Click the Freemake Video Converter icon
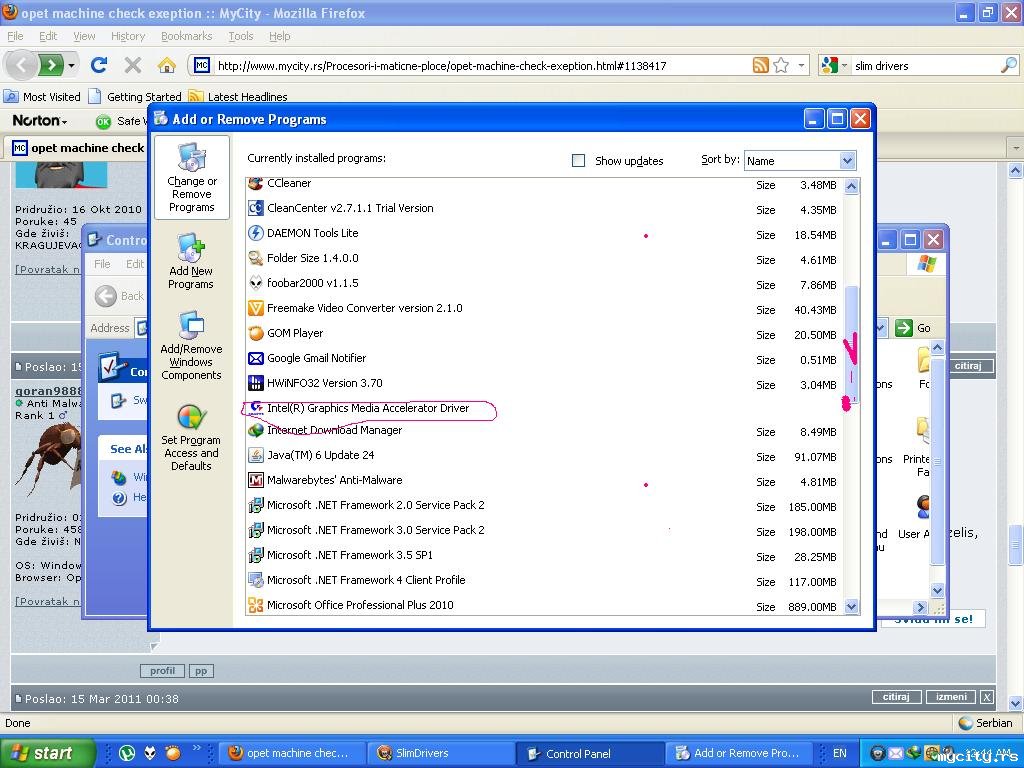Viewport: 1024px width, 768px height. [256, 308]
